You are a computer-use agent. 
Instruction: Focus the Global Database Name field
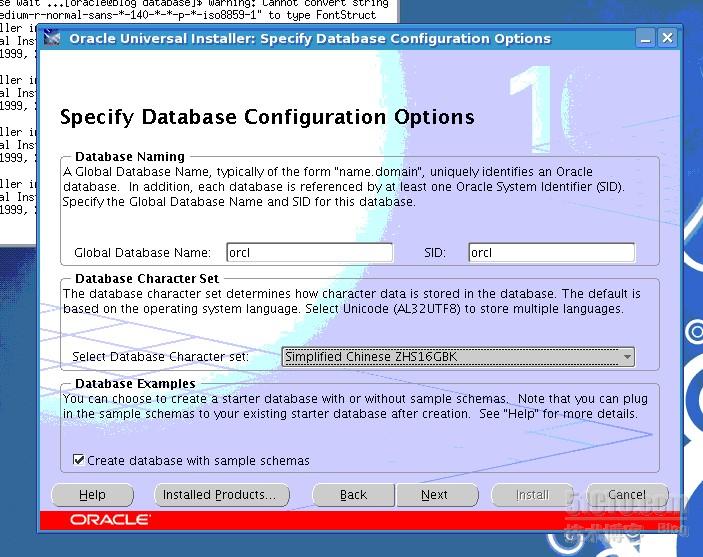point(309,252)
